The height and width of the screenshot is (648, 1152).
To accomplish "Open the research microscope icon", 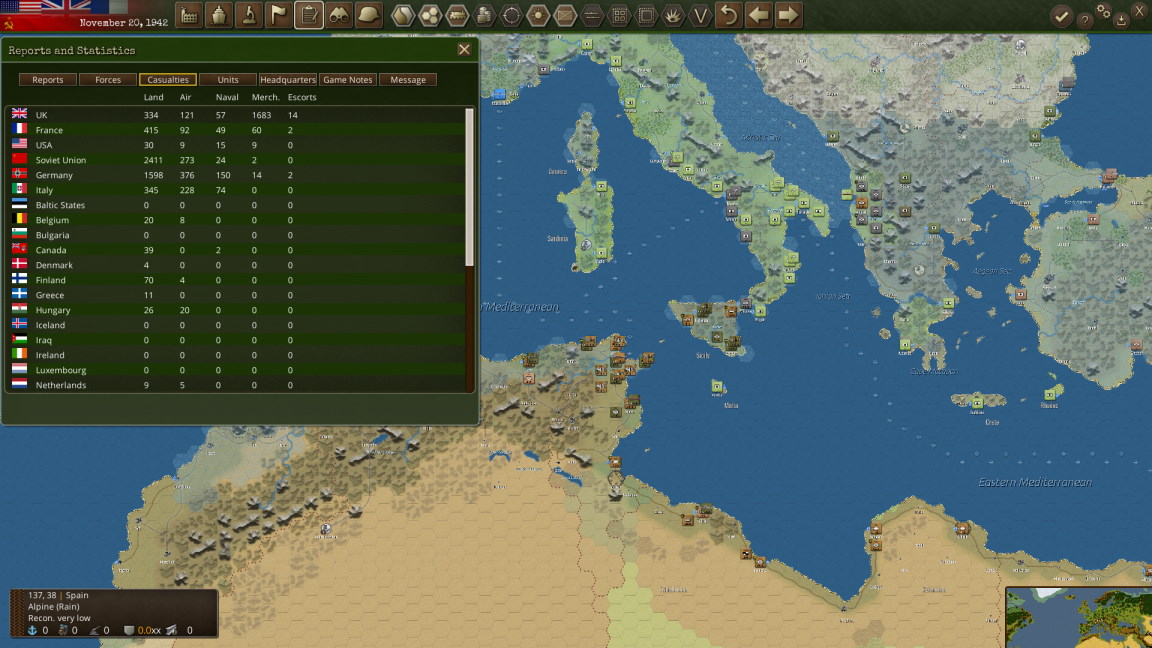I will (249, 15).
